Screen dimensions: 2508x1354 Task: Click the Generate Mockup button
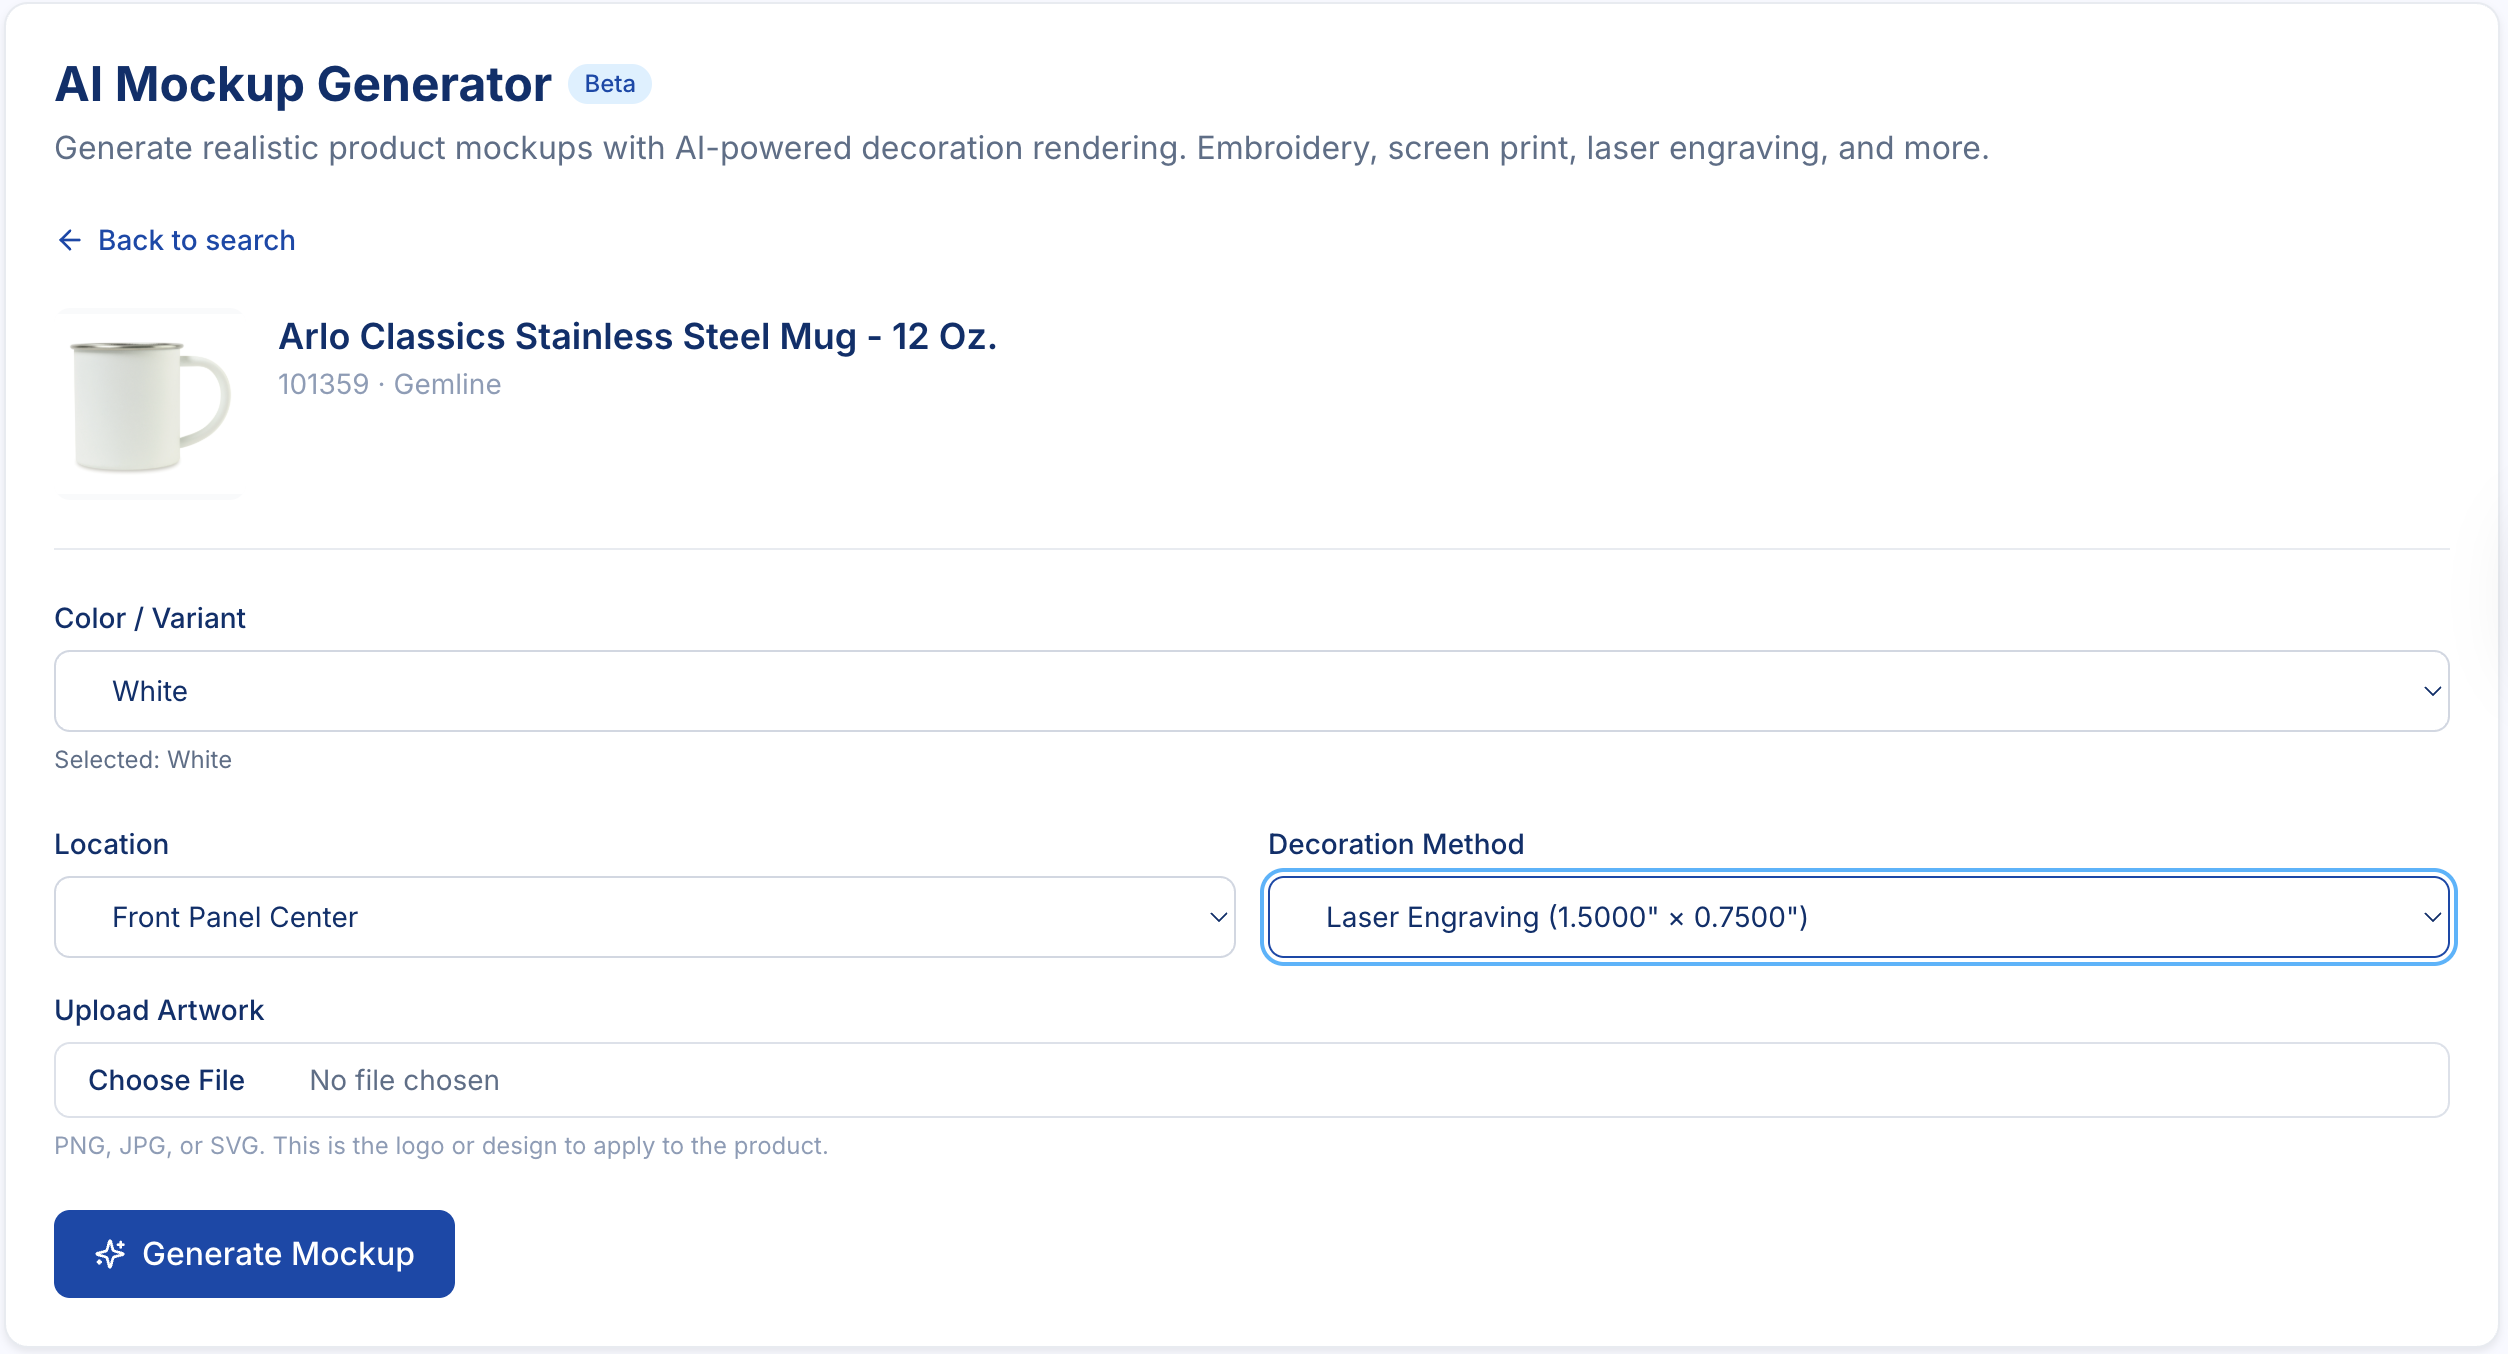[x=253, y=1253]
